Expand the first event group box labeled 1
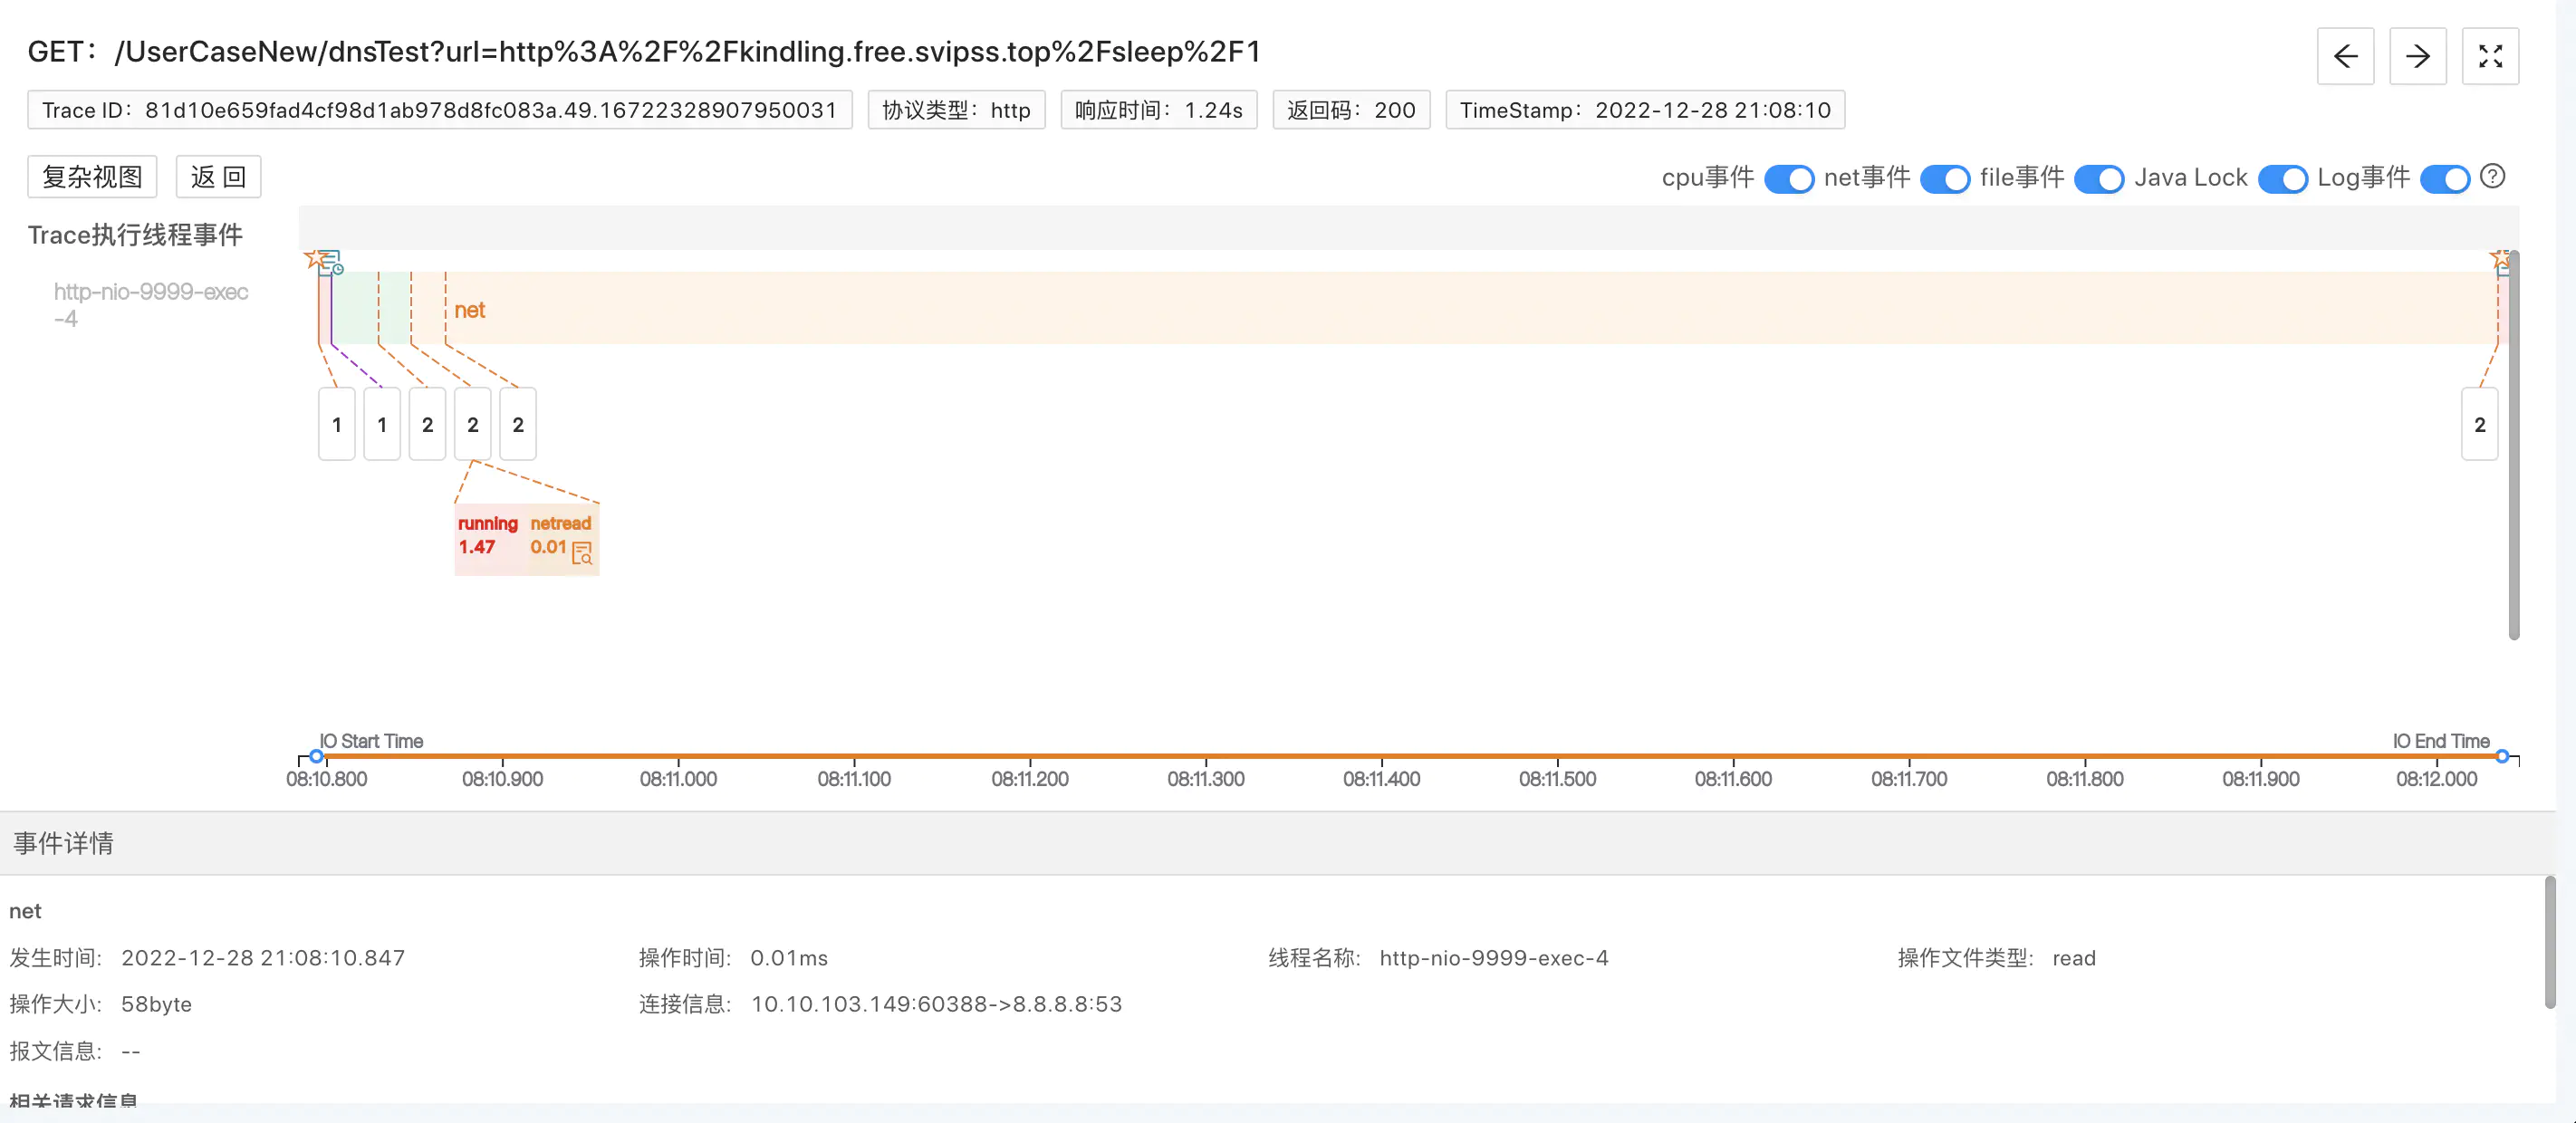The width and height of the screenshot is (2576, 1123). (336, 424)
